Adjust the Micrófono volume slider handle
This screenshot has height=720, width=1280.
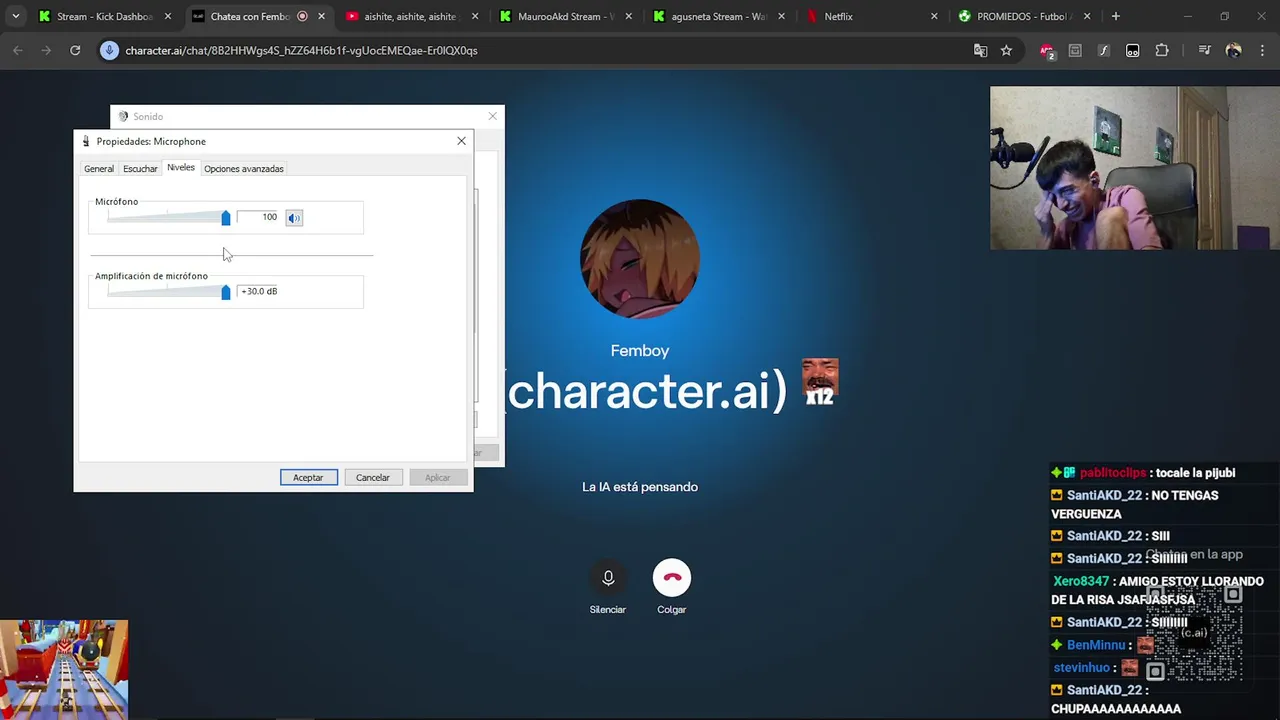226,217
